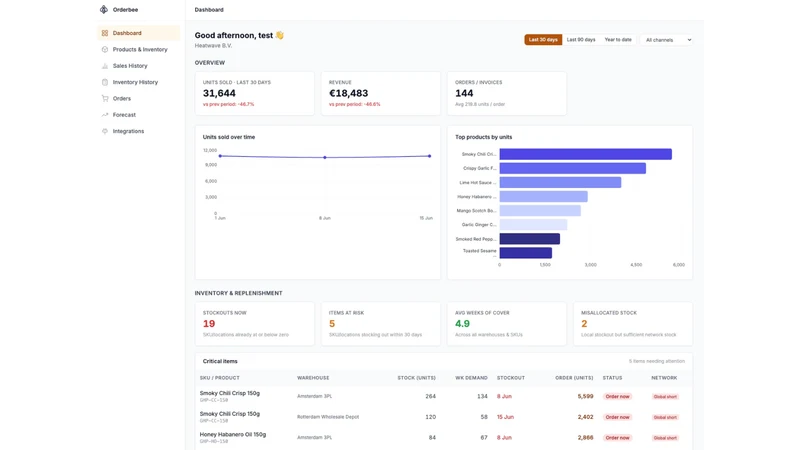Click the Heatwave B.V. company name
This screenshot has height=450, width=800.
click(x=213, y=45)
